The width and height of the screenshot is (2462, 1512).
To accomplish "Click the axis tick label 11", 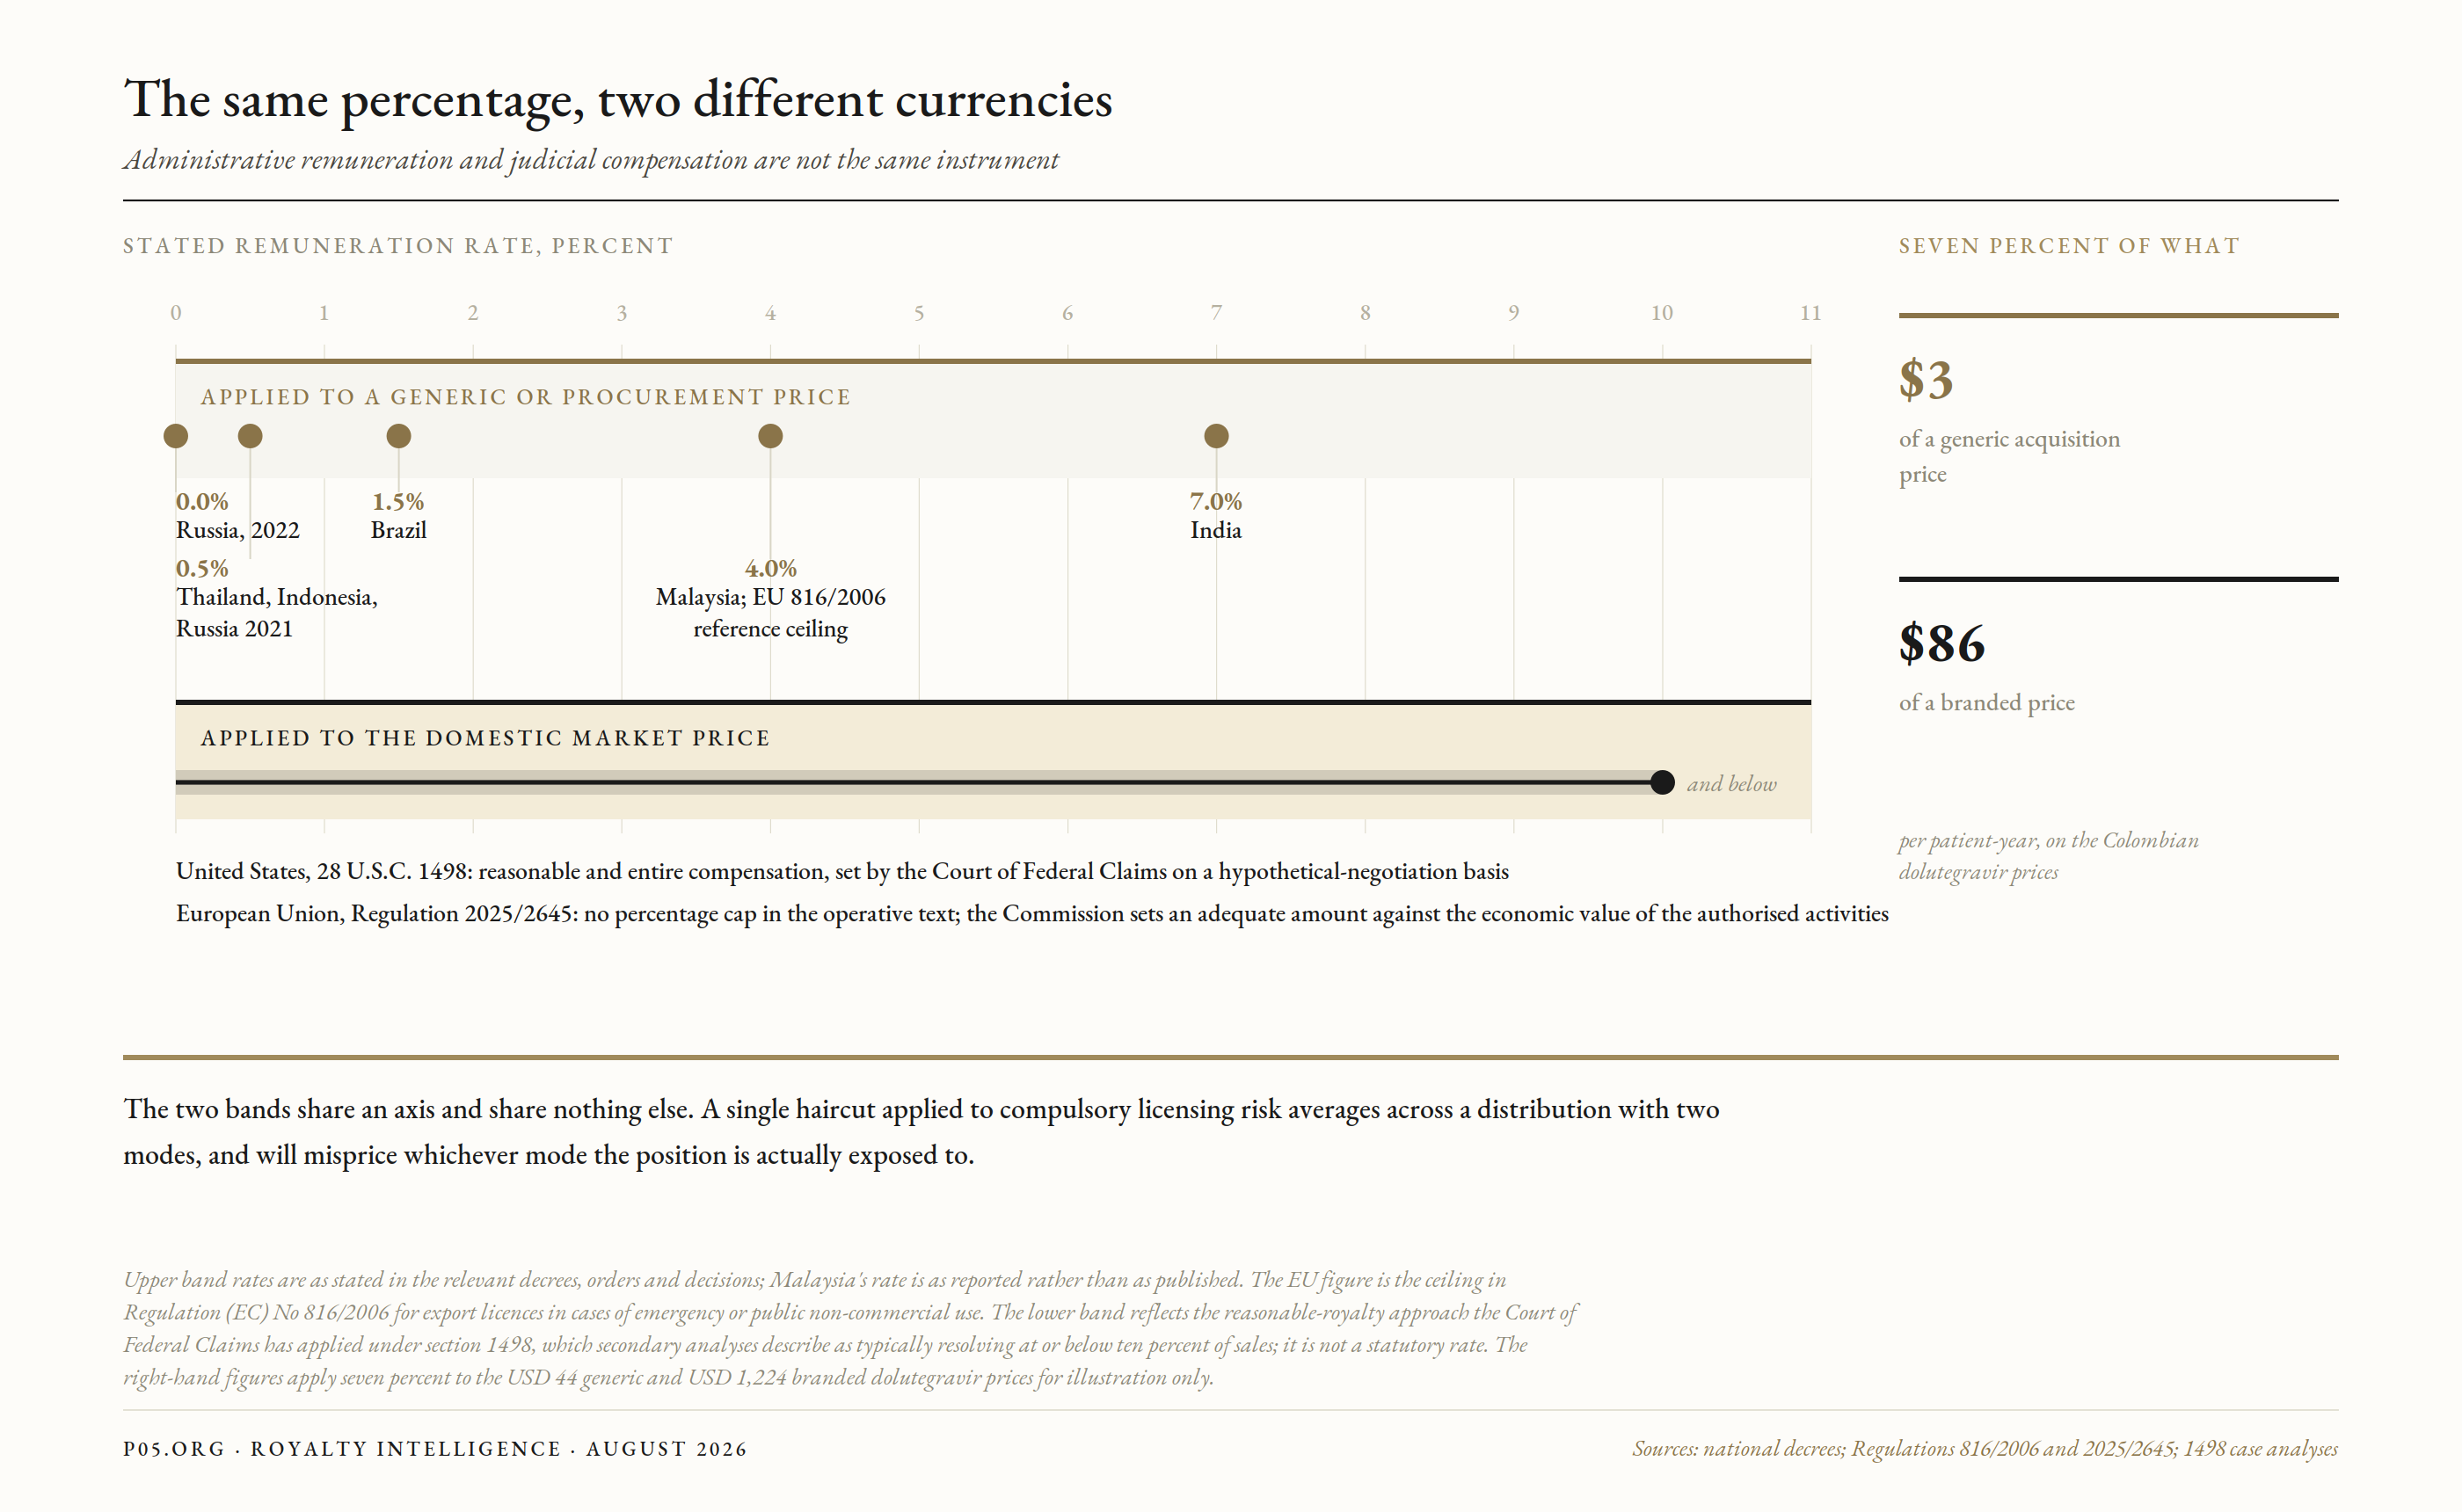I will (x=1810, y=313).
